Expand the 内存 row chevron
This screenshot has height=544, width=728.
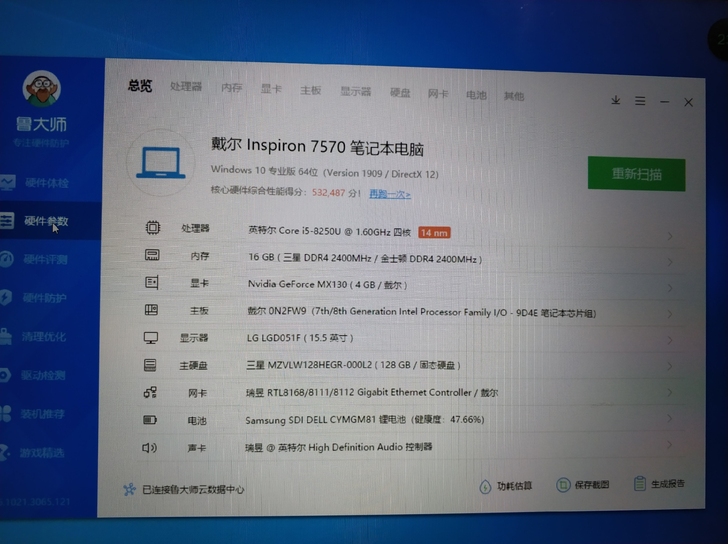(x=670, y=262)
